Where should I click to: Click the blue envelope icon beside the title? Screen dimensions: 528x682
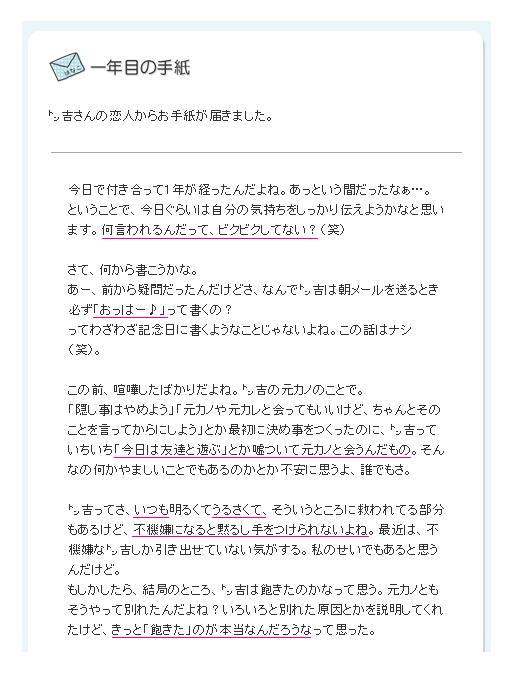pos(67,67)
